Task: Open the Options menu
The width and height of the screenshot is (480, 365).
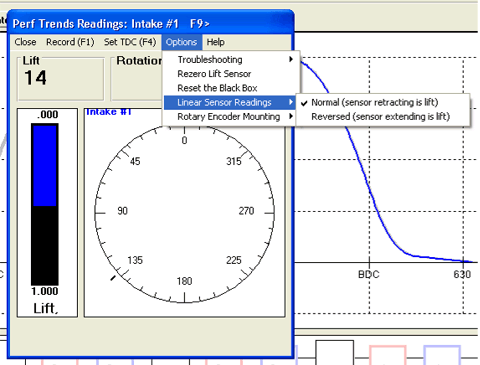Action: pyautogui.click(x=181, y=42)
